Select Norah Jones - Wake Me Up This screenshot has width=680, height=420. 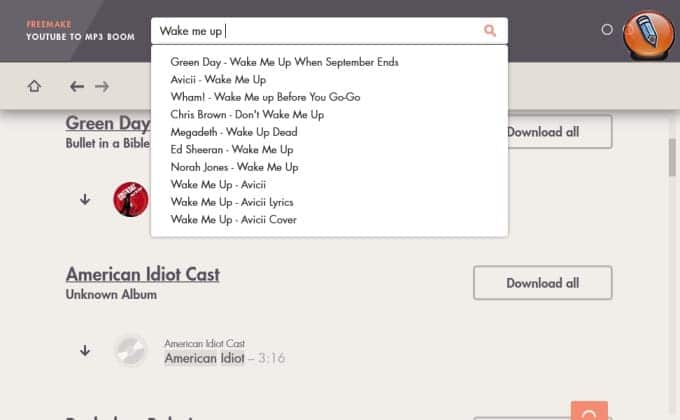(x=234, y=167)
